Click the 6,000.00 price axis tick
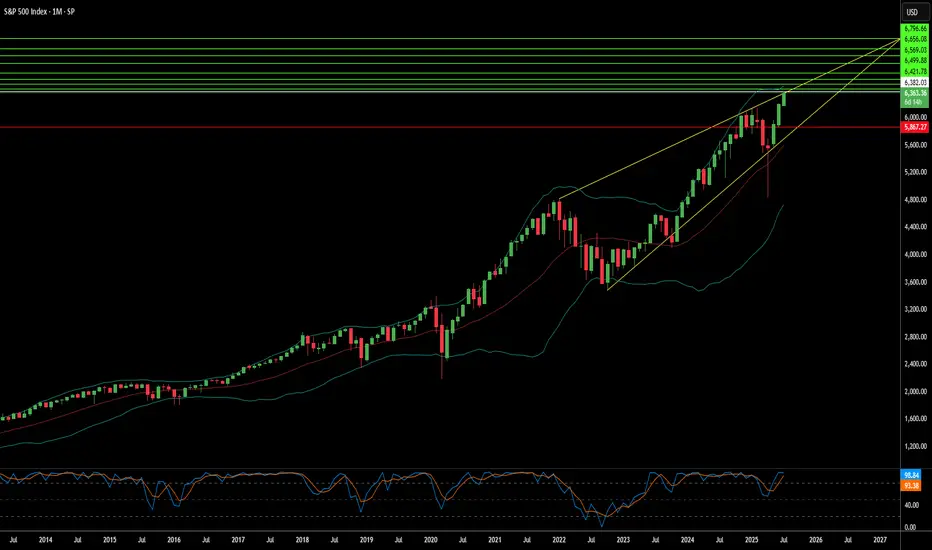 915,117
